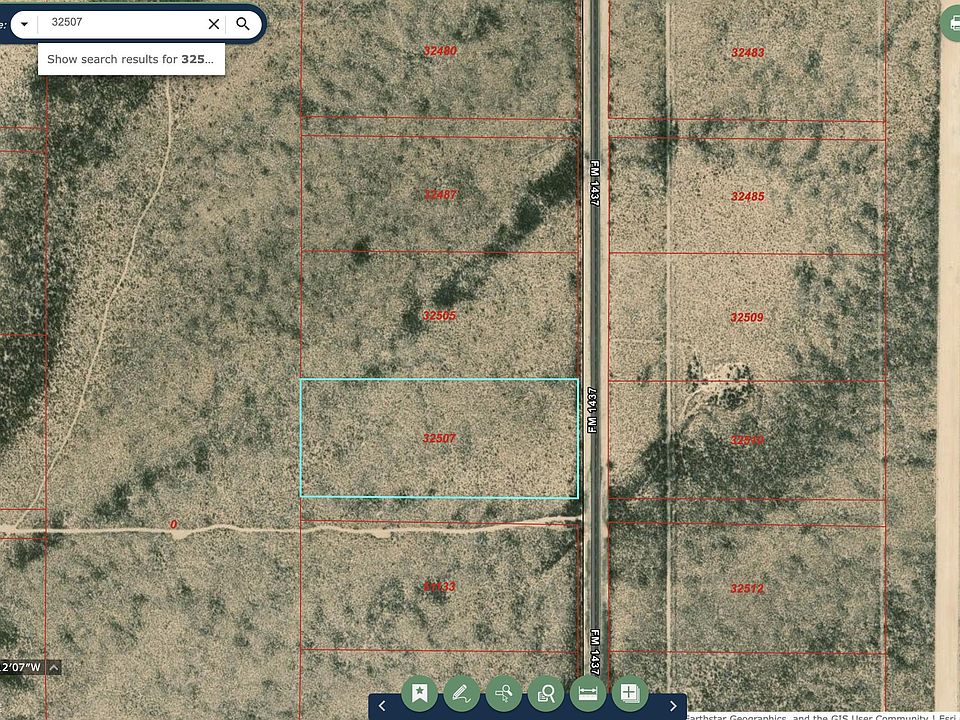Select parcel label 32485
The height and width of the screenshot is (720, 960).
coord(748,197)
